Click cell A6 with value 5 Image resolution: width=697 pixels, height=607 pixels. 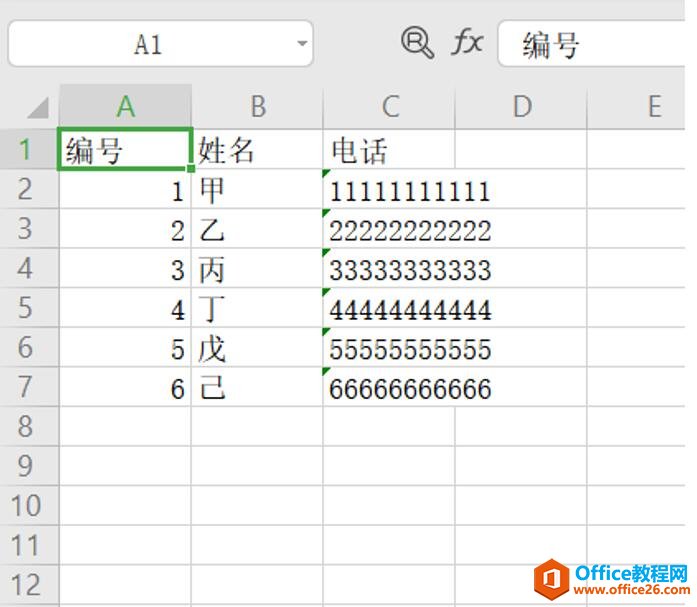(125, 347)
